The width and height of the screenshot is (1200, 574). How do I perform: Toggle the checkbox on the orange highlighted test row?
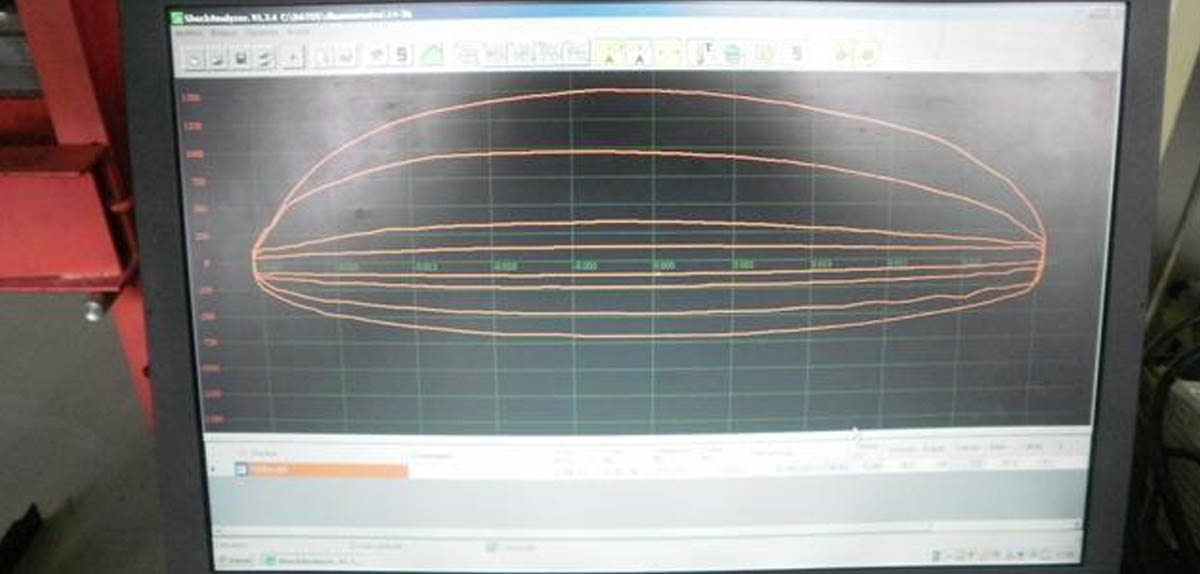point(241,469)
